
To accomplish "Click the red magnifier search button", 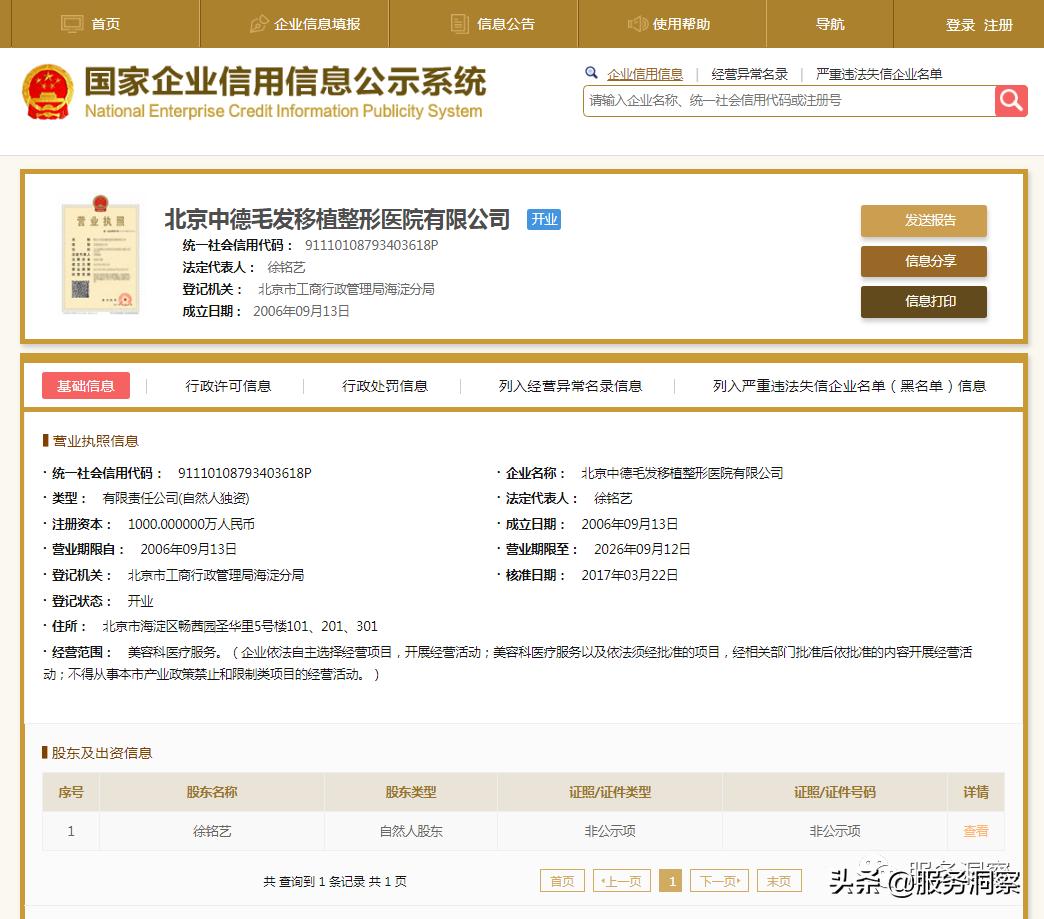I will tap(1011, 100).
